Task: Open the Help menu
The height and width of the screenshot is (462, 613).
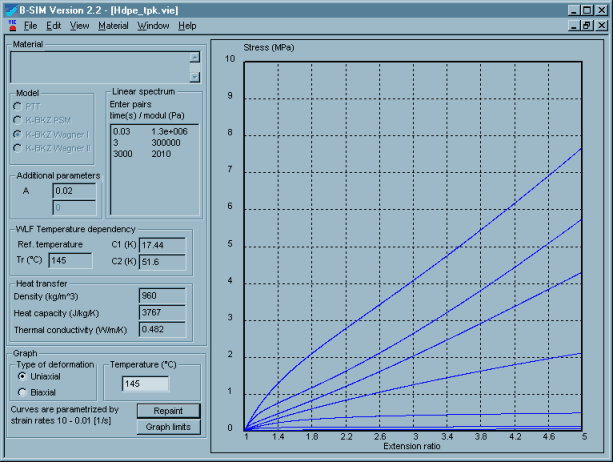Action: tap(187, 25)
